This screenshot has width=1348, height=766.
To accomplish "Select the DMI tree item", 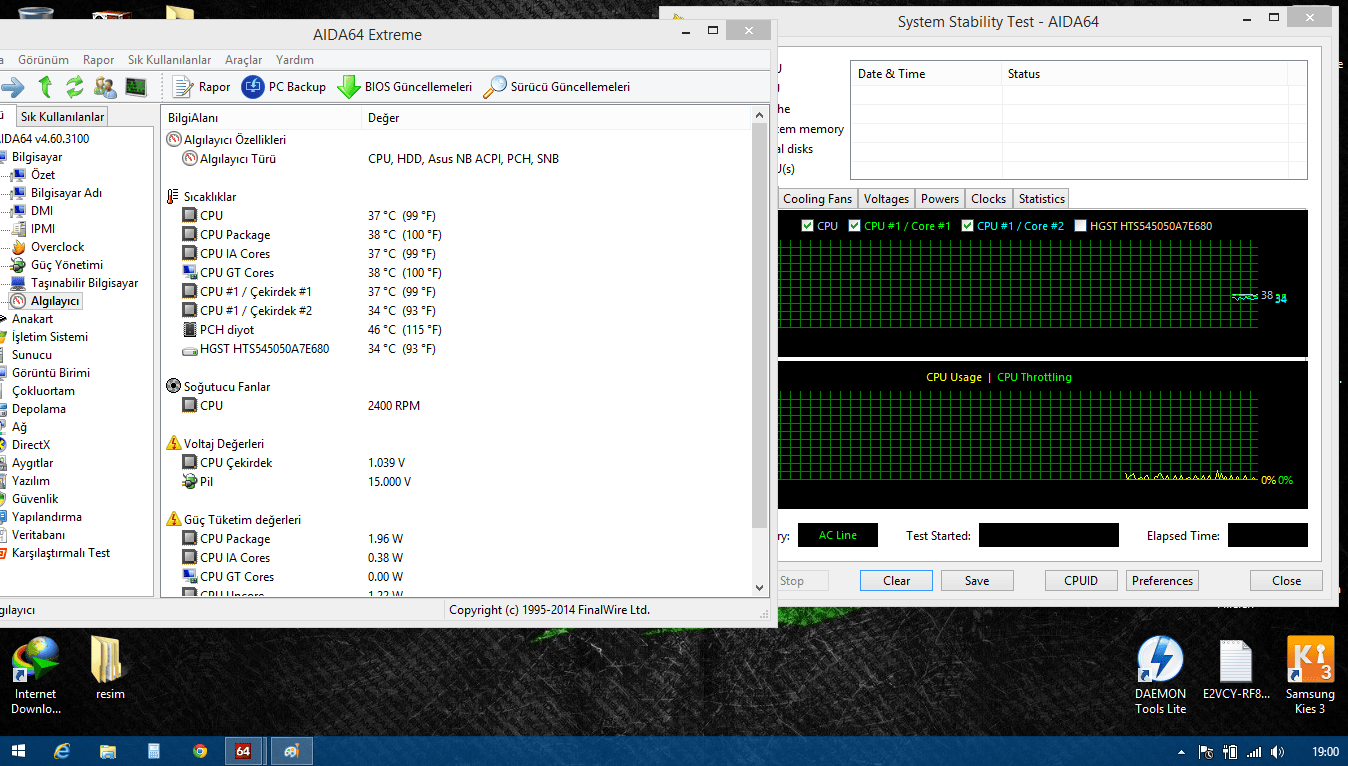I will (42, 211).
